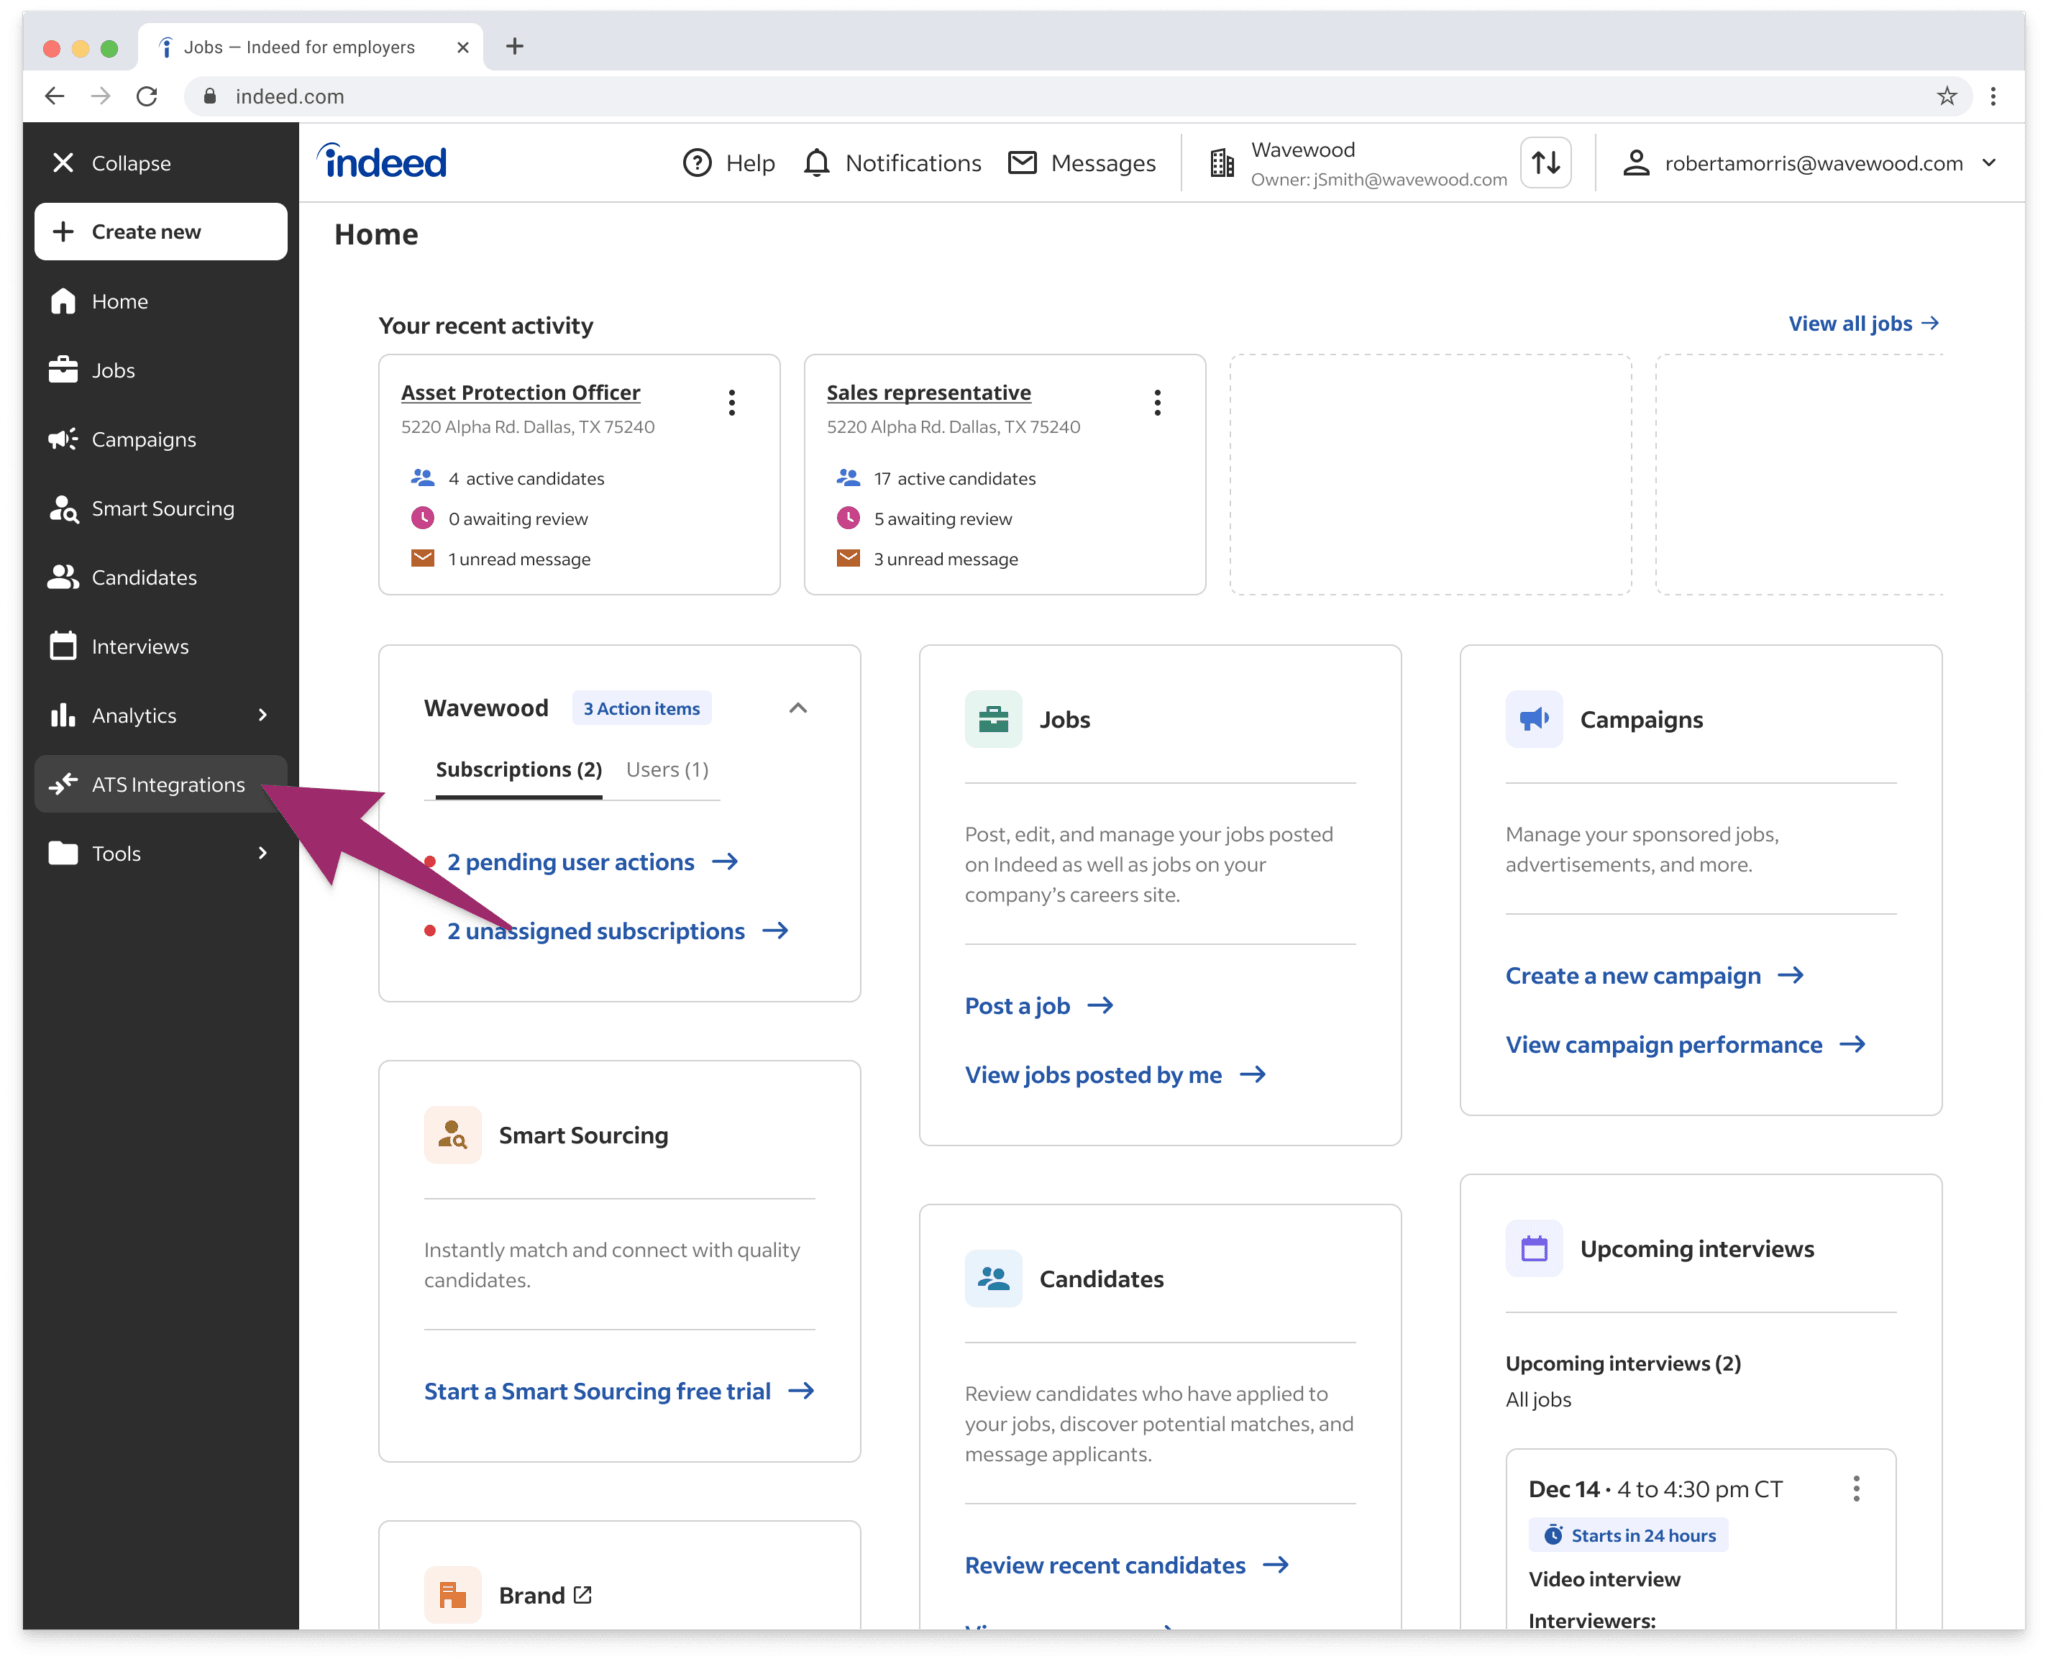
Task: Open Messages envelope in header
Action: coord(1081,163)
